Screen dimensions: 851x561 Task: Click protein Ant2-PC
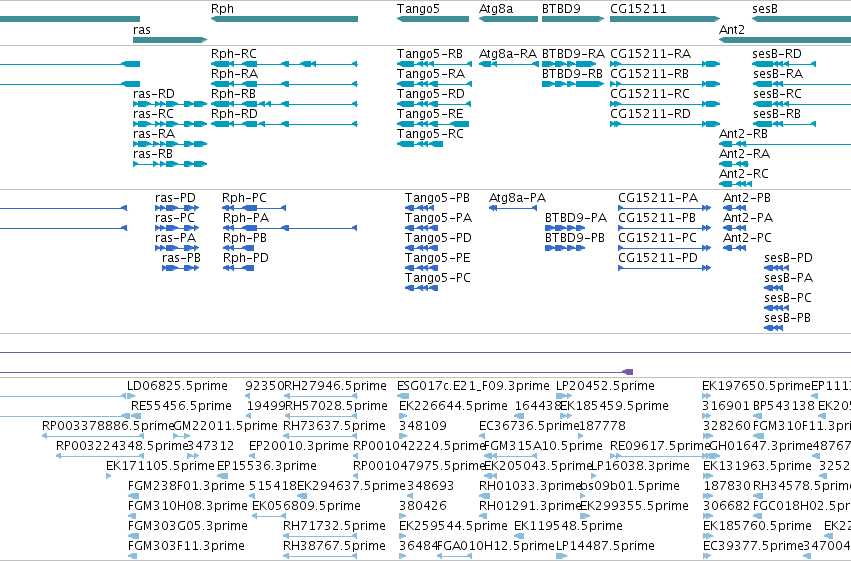click(735, 248)
